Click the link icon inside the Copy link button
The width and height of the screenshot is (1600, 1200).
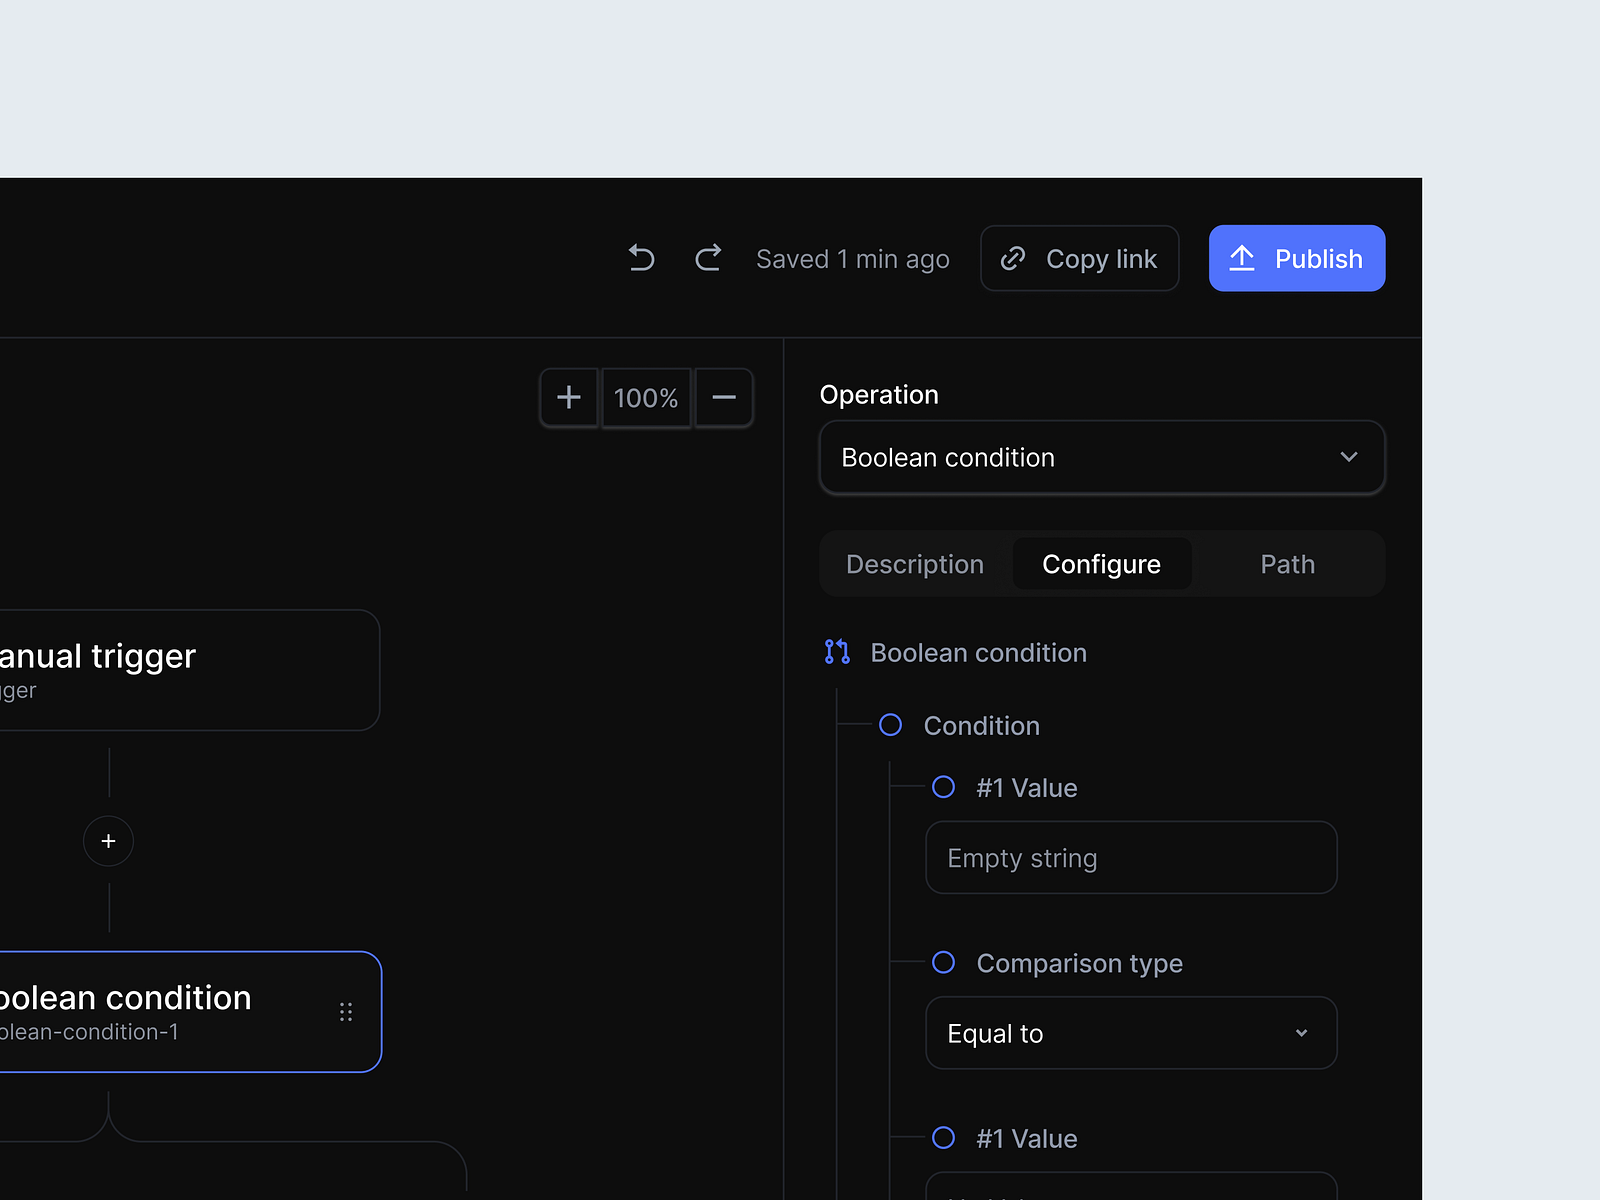[1013, 258]
